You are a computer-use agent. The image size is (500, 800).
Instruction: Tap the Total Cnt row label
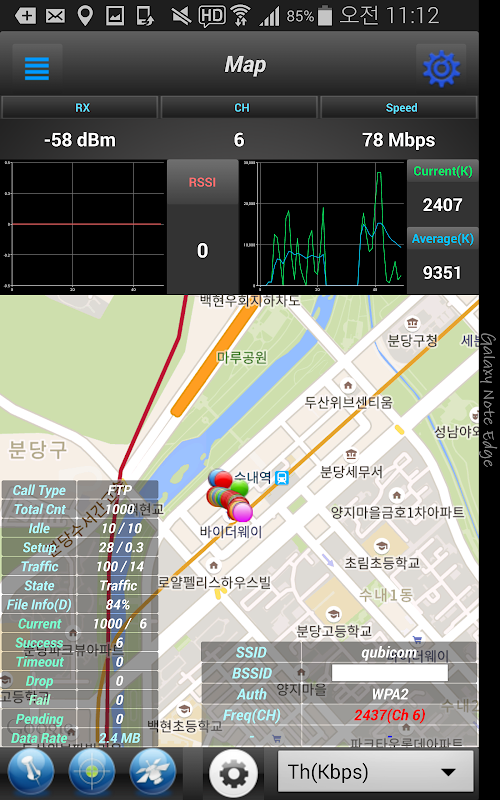[39, 509]
